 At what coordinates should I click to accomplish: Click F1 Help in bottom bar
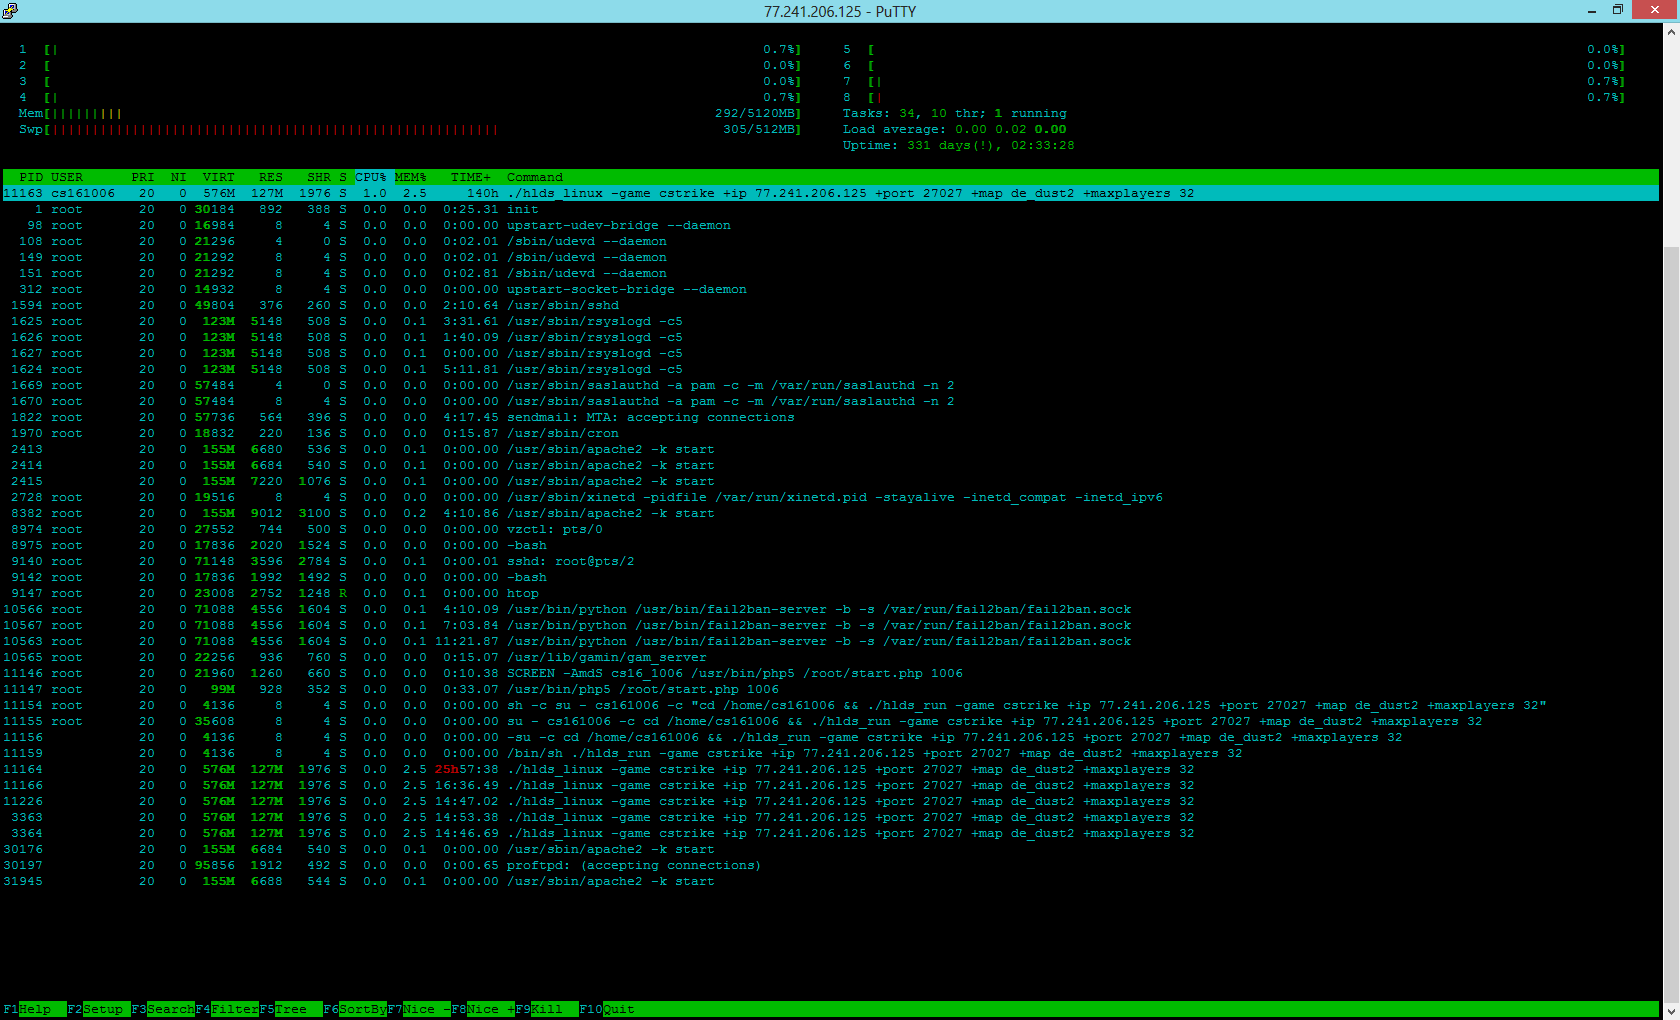(x=34, y=1009)
